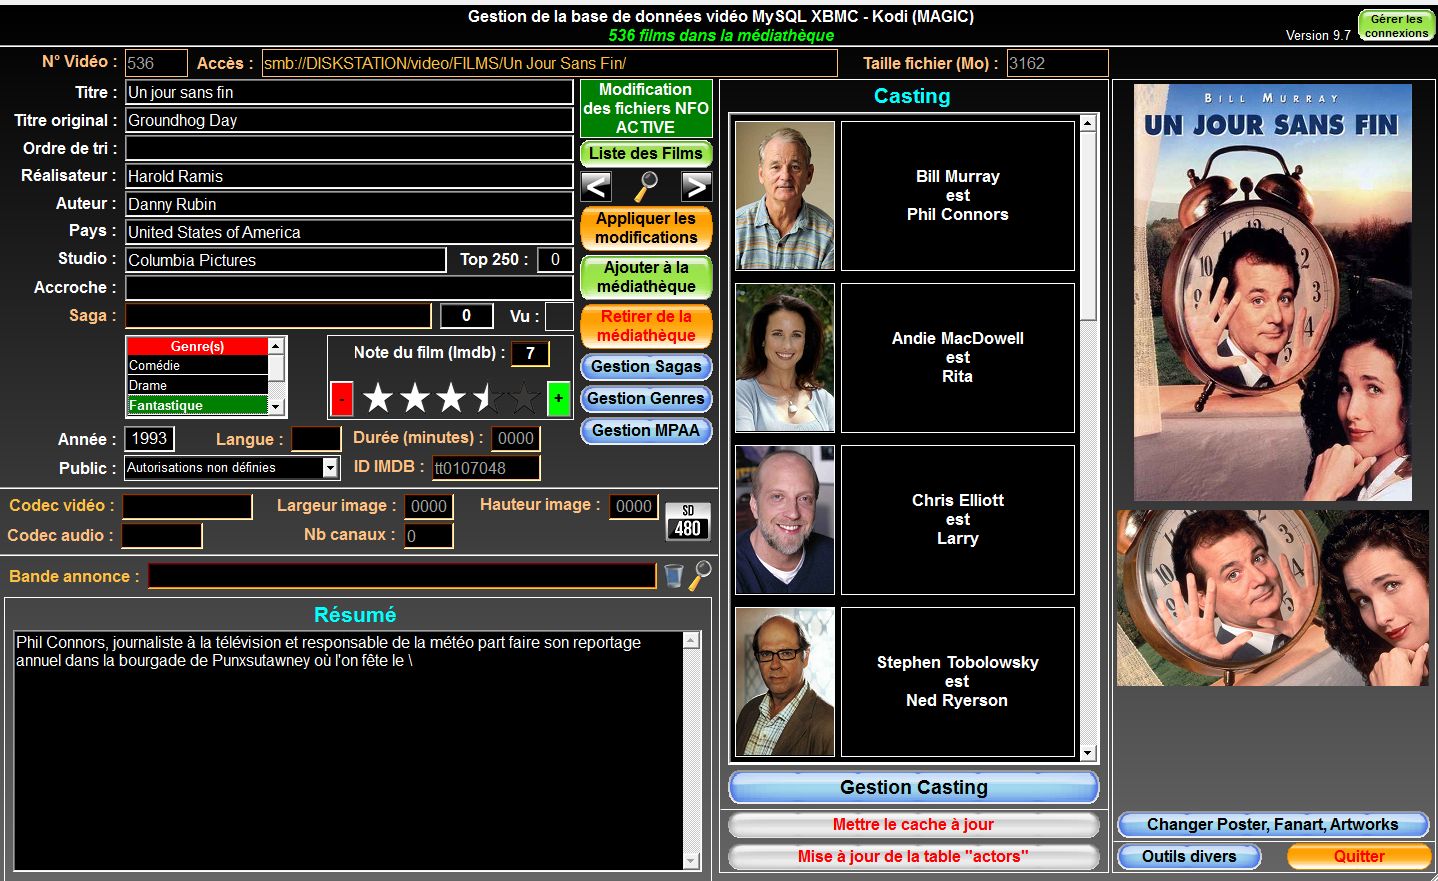
Task: Select Drame in genre list
Action: (197, 385)
